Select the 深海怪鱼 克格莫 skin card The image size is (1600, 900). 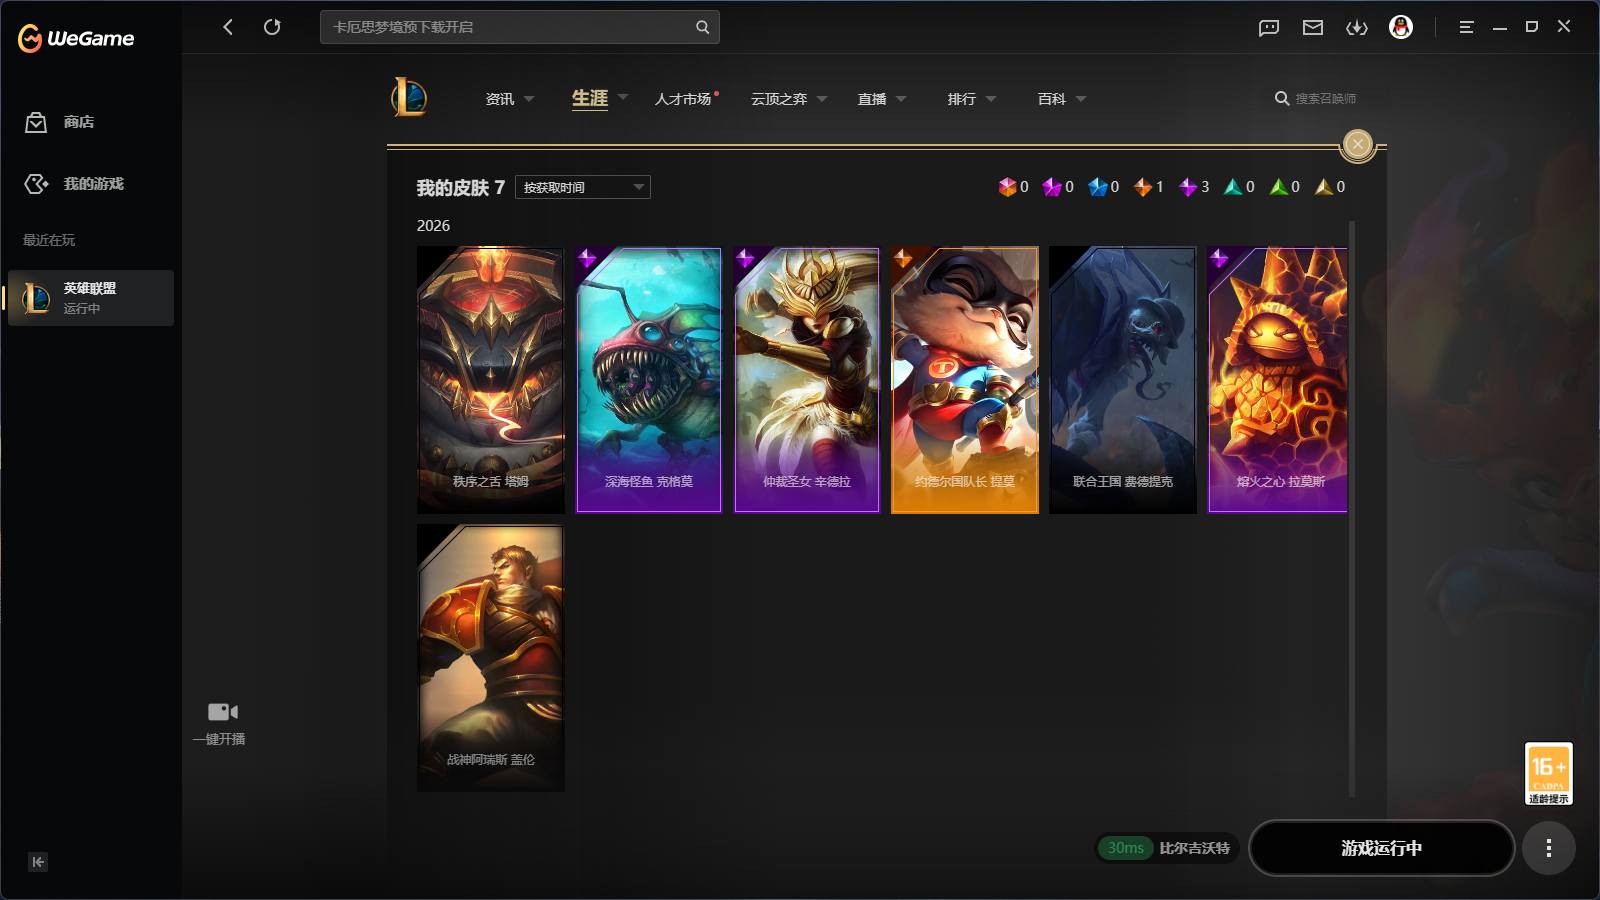(649, 380)
